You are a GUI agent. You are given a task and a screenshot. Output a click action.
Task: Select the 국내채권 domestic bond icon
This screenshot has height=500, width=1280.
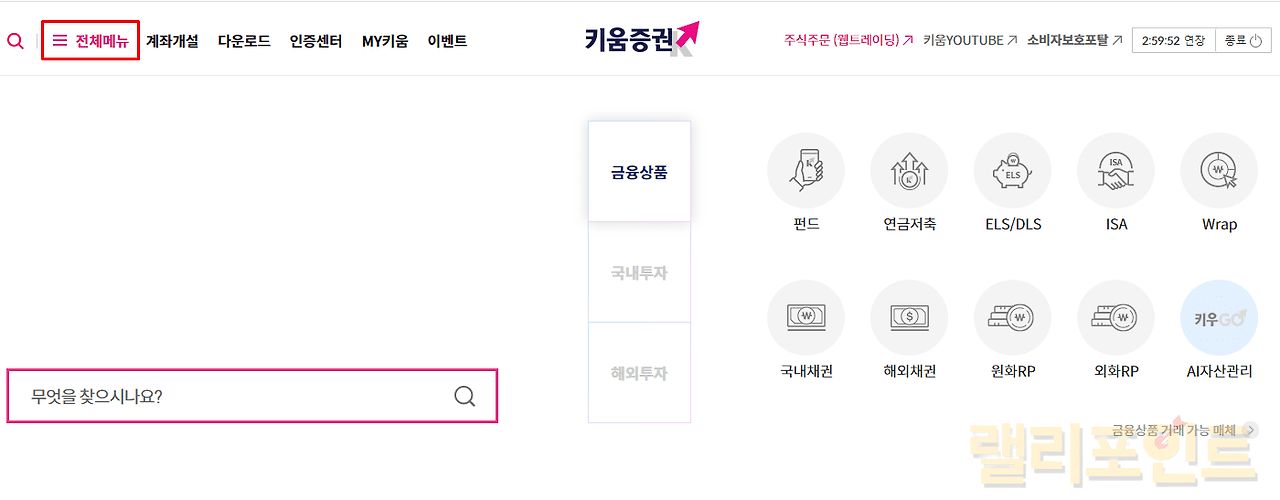coord(805,318)
